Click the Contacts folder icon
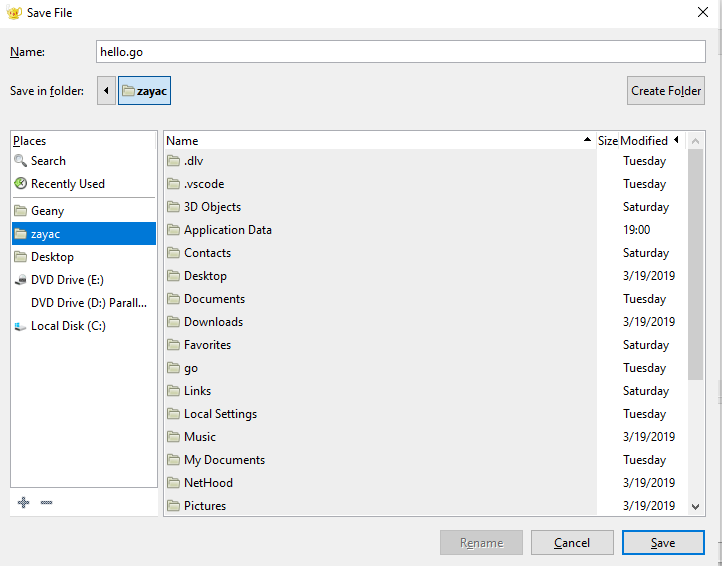722x566 pixels. tap(174, 253)
